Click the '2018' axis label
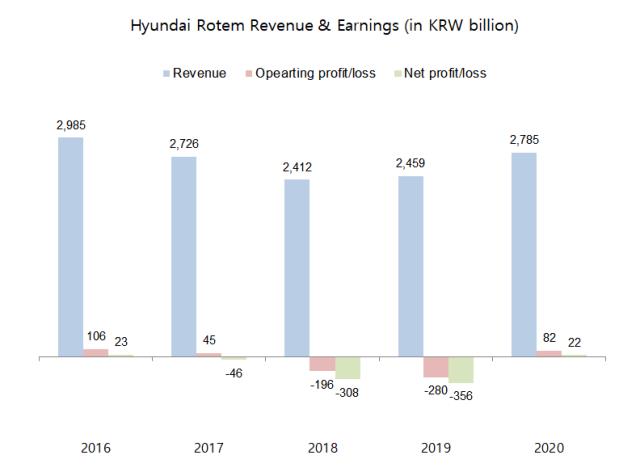Image resolution: width=640 pixels, height=472 pixels. (x=322, y=448)
